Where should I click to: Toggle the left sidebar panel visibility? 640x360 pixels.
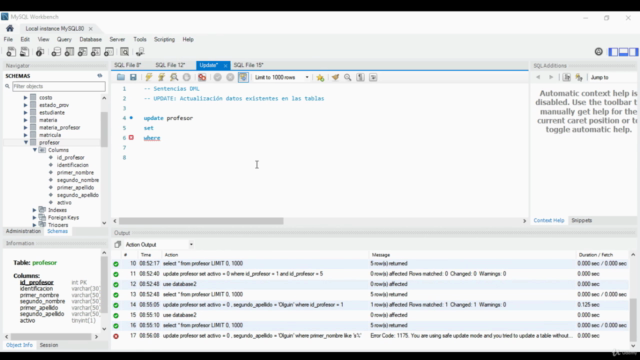613,52
